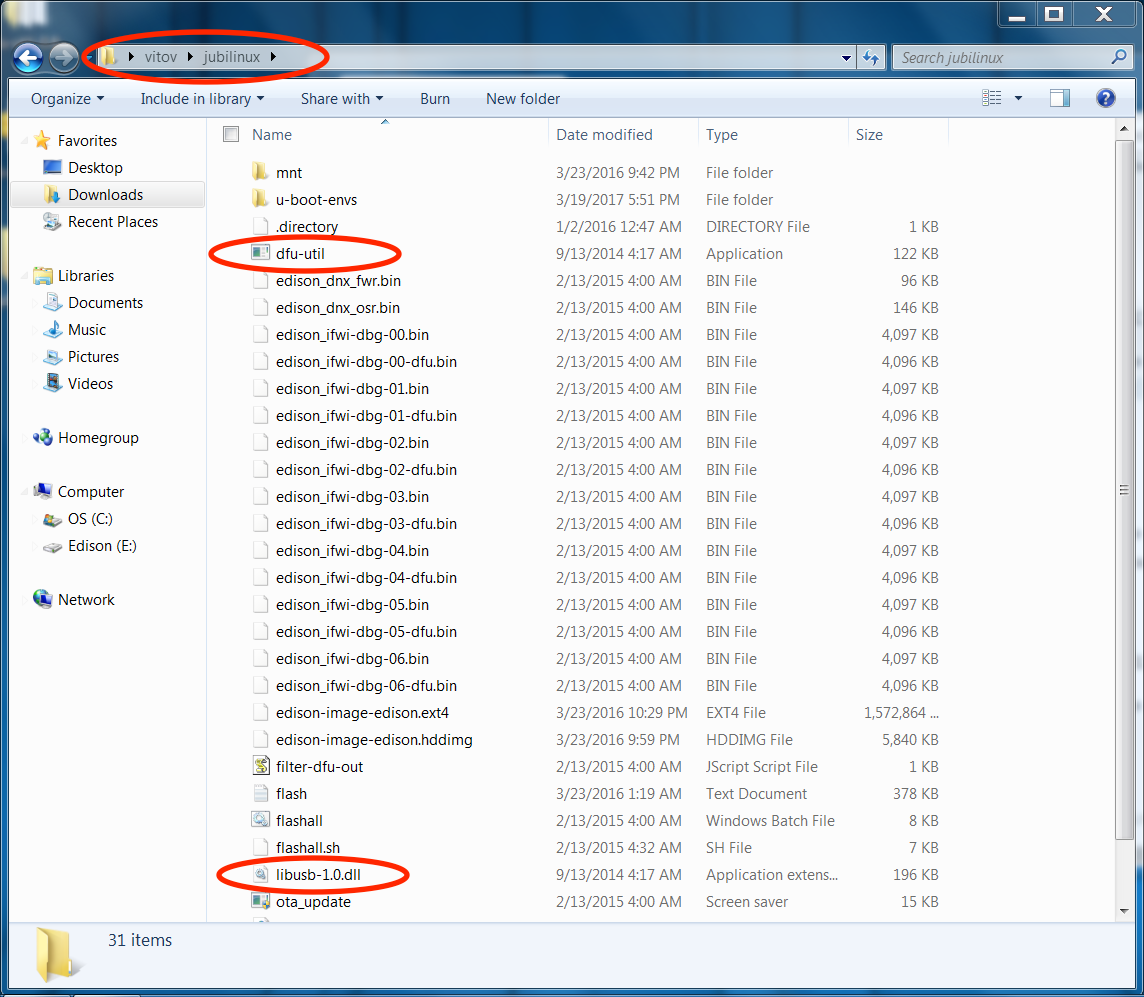Collapse the Libraries section
The height and width of the screenshot is (997, 1144).
25,276
